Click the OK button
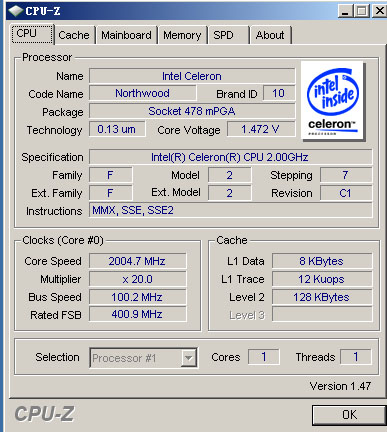Screen dimensions: 387x432 pos(349,415)
